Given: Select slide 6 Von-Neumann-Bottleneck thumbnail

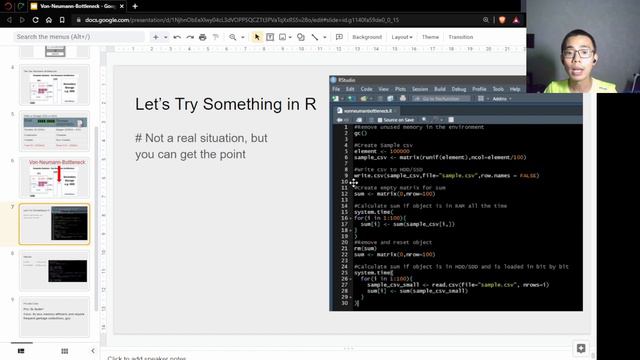Looking at the screenshot, I should [x=54, y=178].
